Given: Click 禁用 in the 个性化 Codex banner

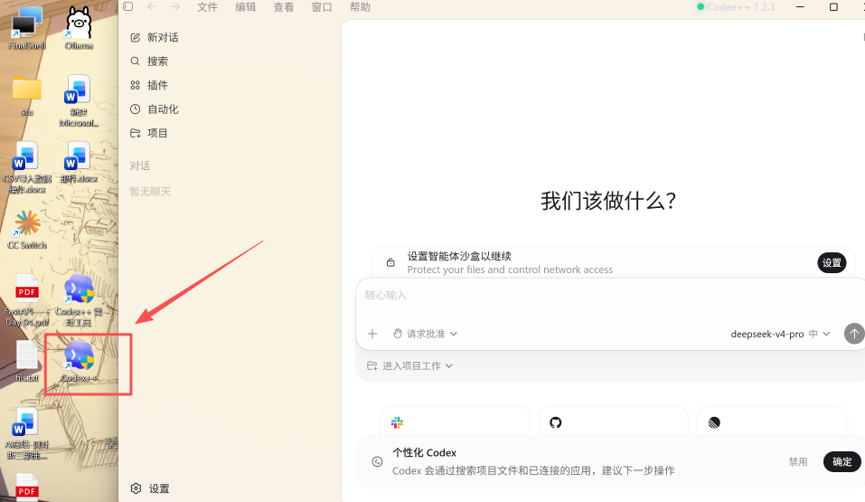Looking at the screenshot, I should tap(798, 462).
